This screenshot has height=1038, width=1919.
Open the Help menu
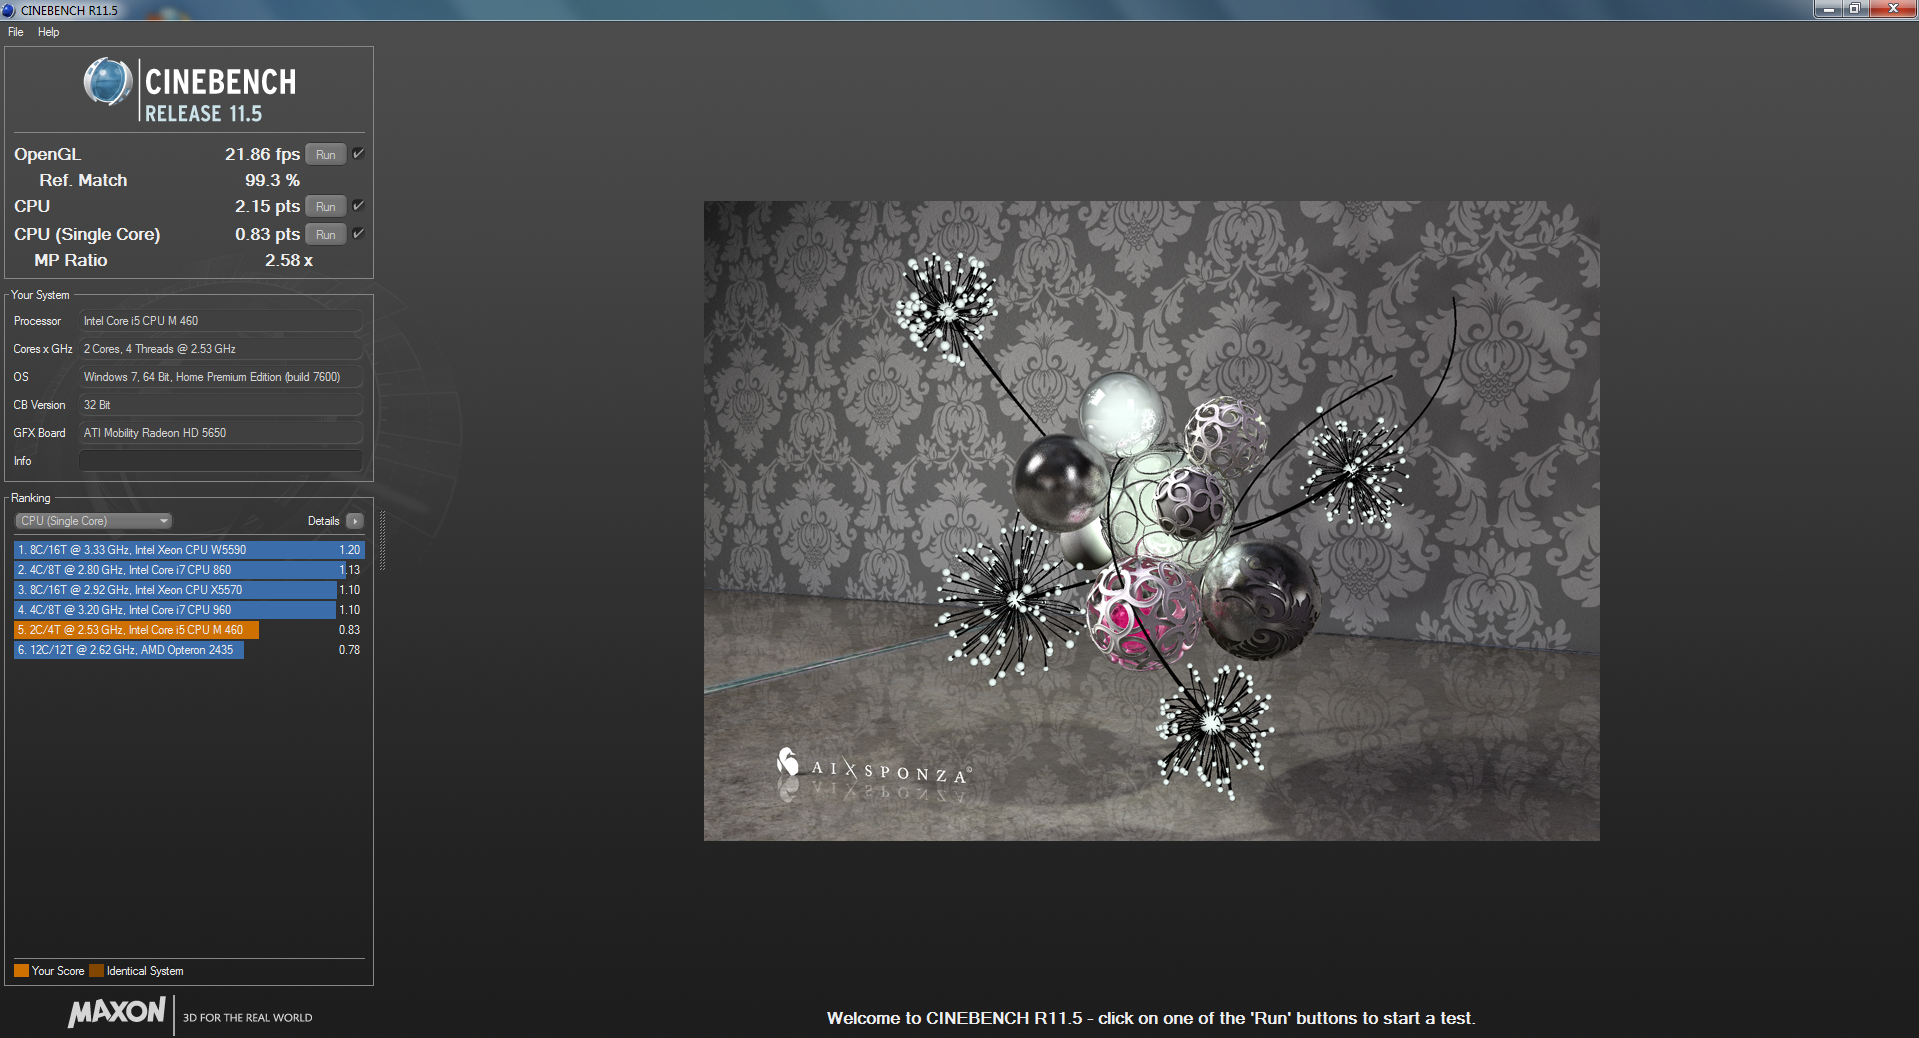point(48,32)
